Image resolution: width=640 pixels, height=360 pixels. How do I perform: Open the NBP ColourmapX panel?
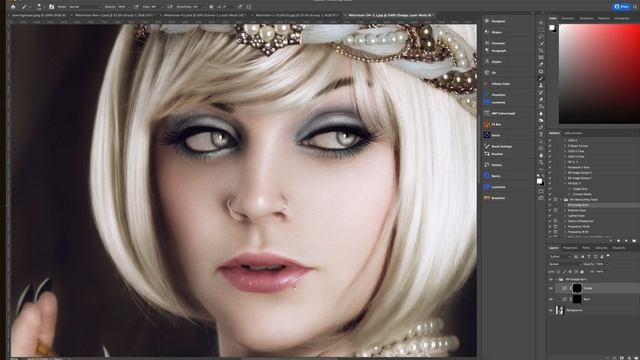(500, 113)
